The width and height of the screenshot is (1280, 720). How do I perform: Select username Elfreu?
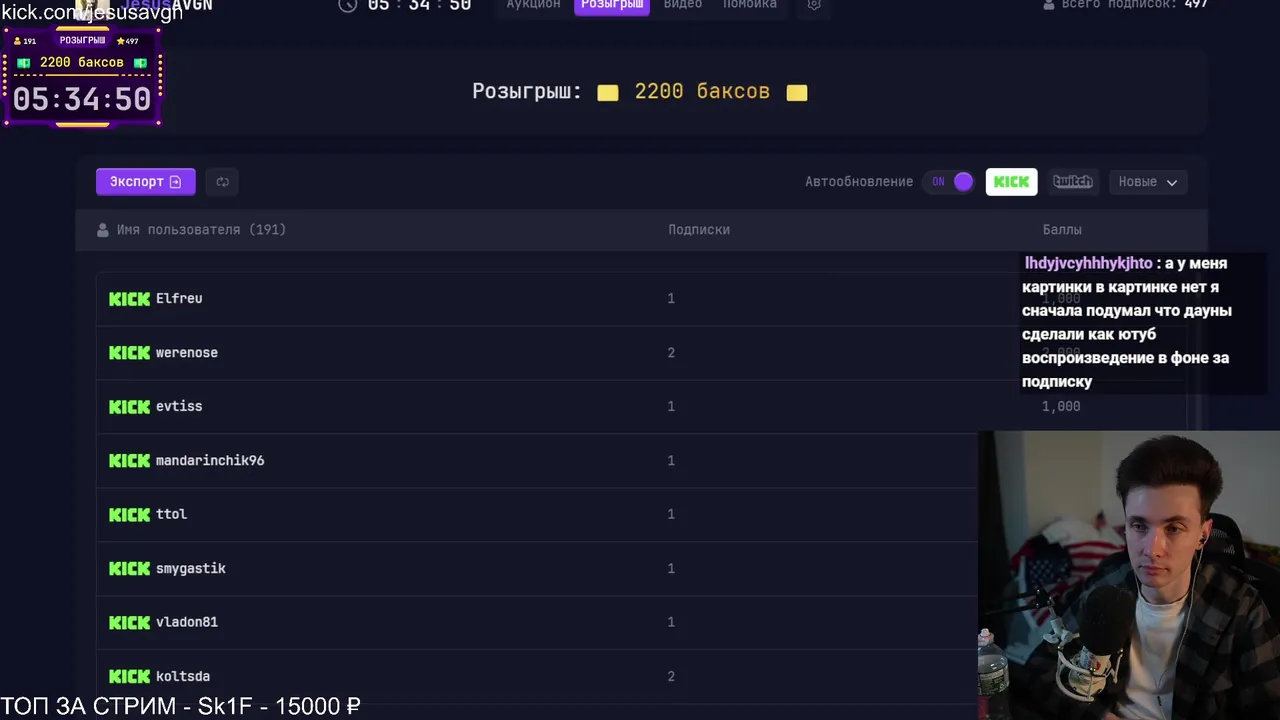pyautogui.click(x=179, y=298)
